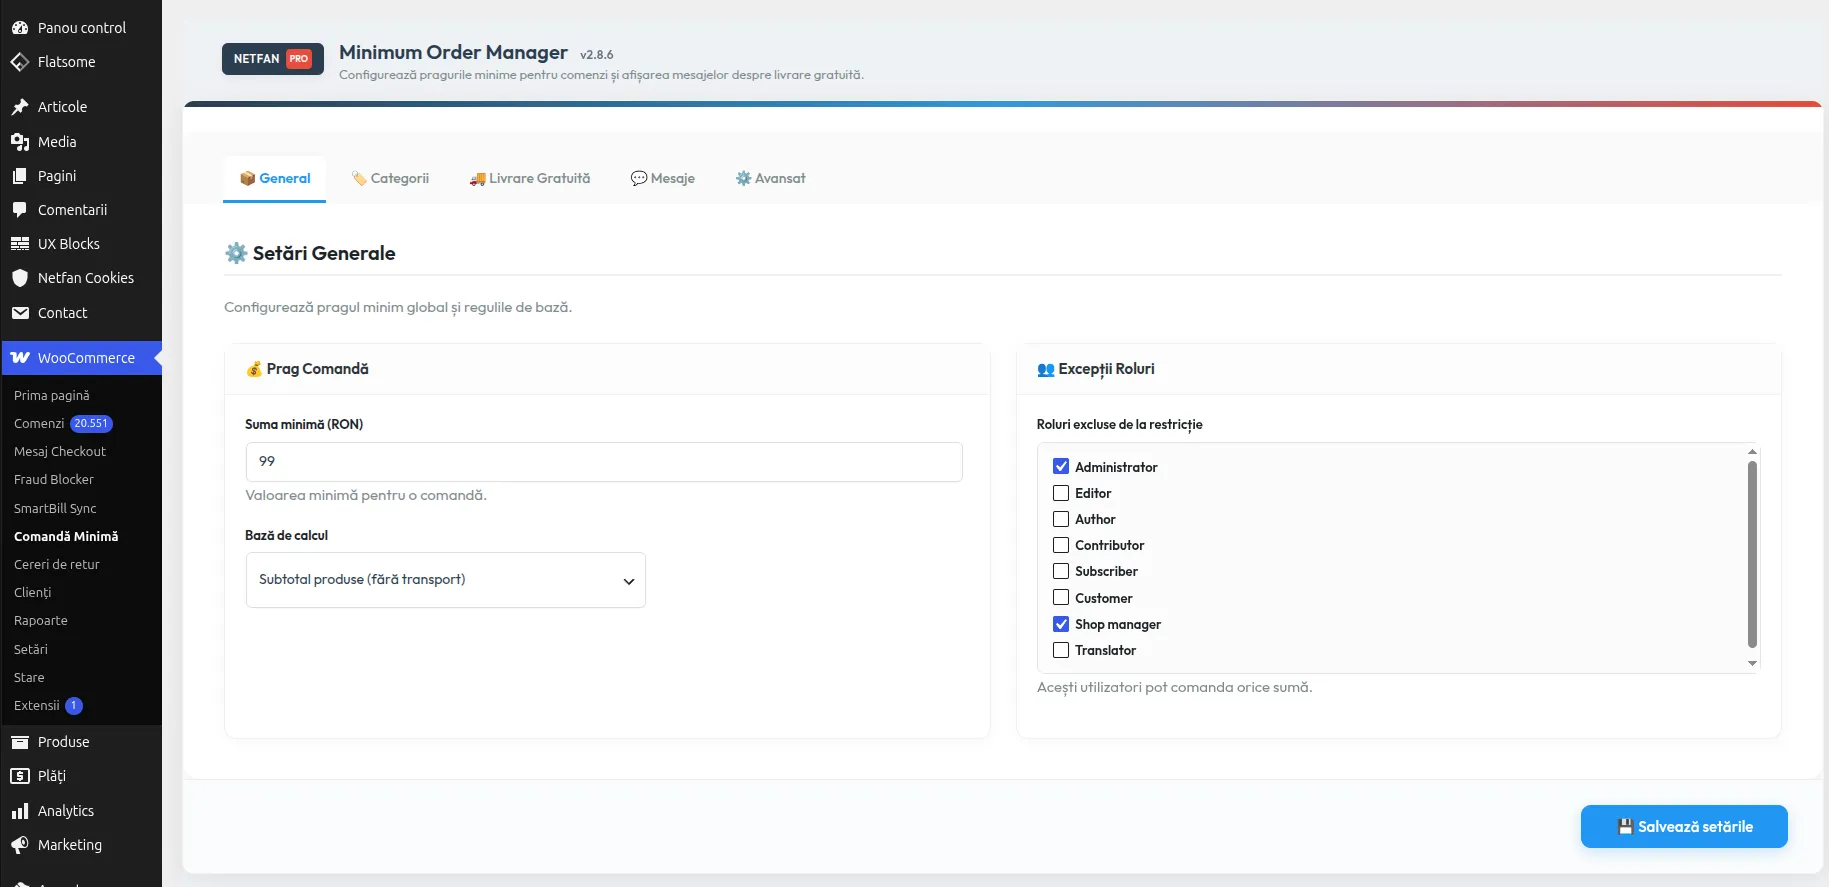Check the Translator role checkbox
Screen dimensions: 1829x887
click(1061, 650)
